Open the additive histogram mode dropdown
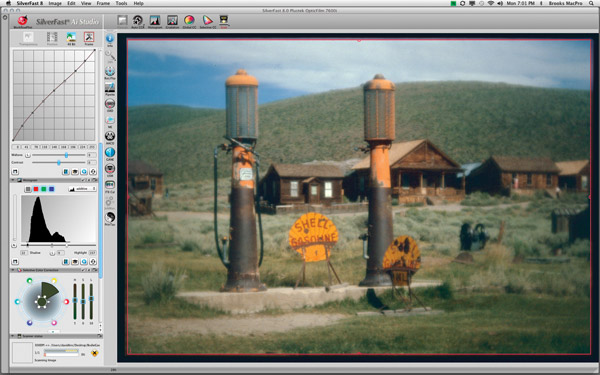 click(x=82, y=189)
